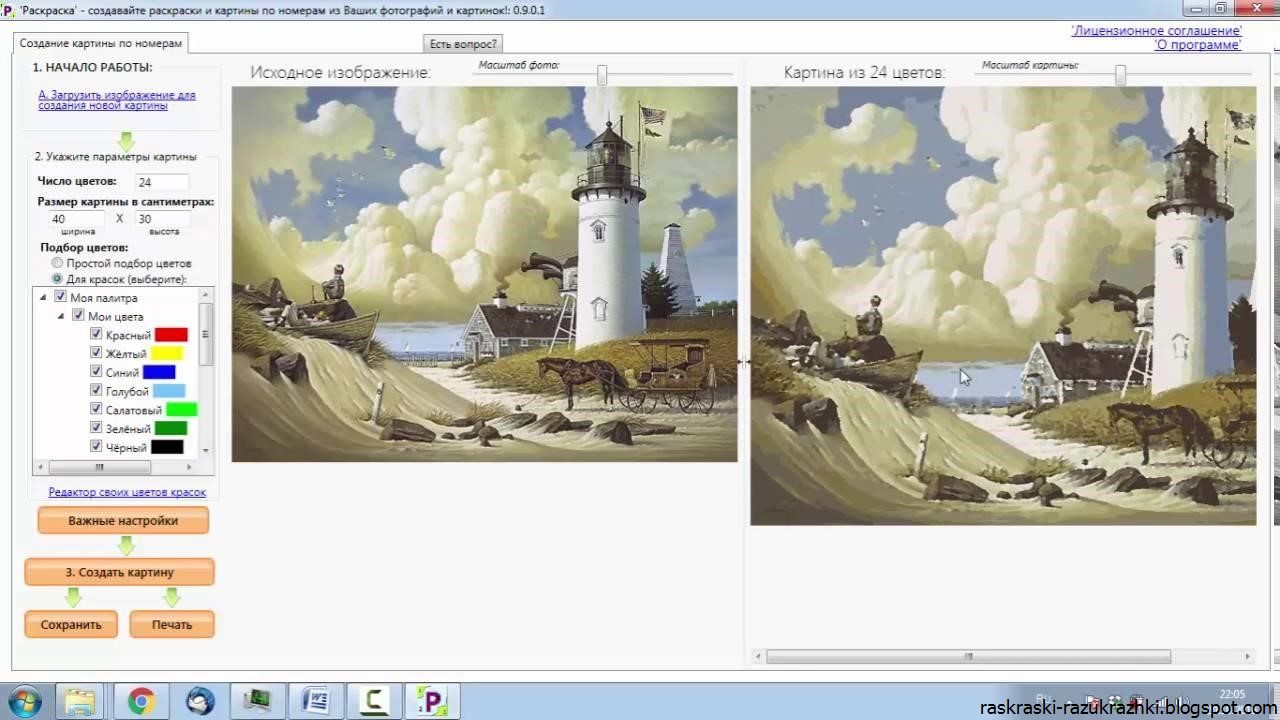The width and height of the screenshot is (1280, 720).
Task: Select Для красок radio option
Action: click(x=57, y=279)
